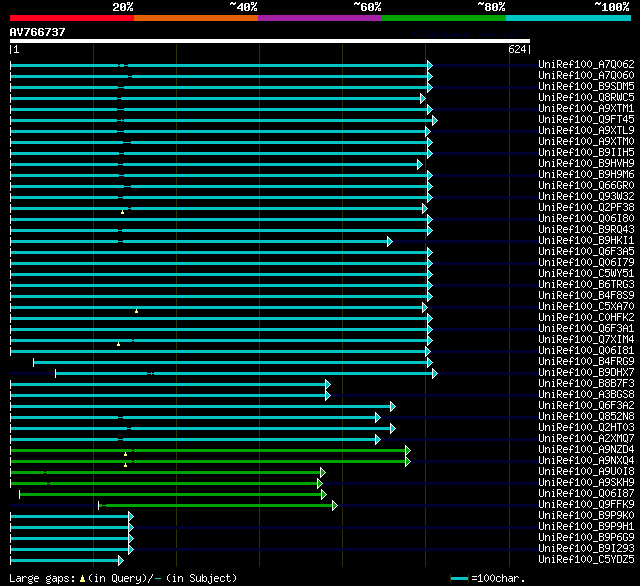Select the UniRef100_B9IIH5 label
640x586 pixels.
[x=586, y=153]
